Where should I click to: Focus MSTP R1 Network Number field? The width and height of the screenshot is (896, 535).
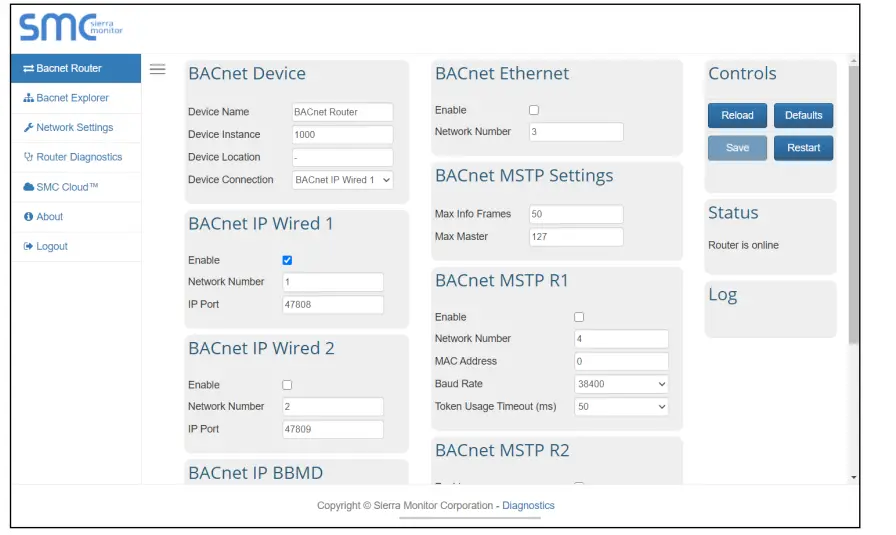click(621, 339)
